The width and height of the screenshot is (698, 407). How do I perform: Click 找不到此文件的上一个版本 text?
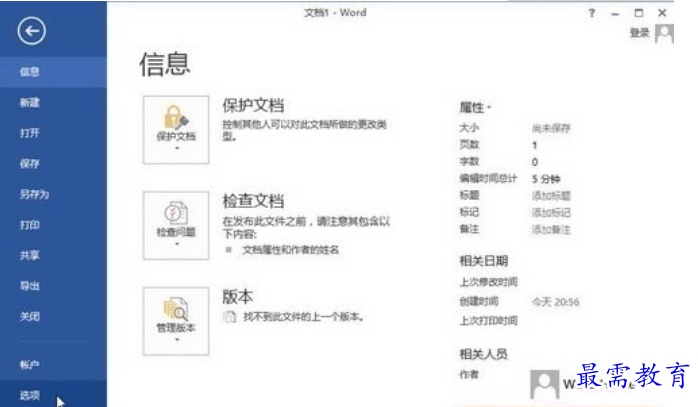[303, 317]
